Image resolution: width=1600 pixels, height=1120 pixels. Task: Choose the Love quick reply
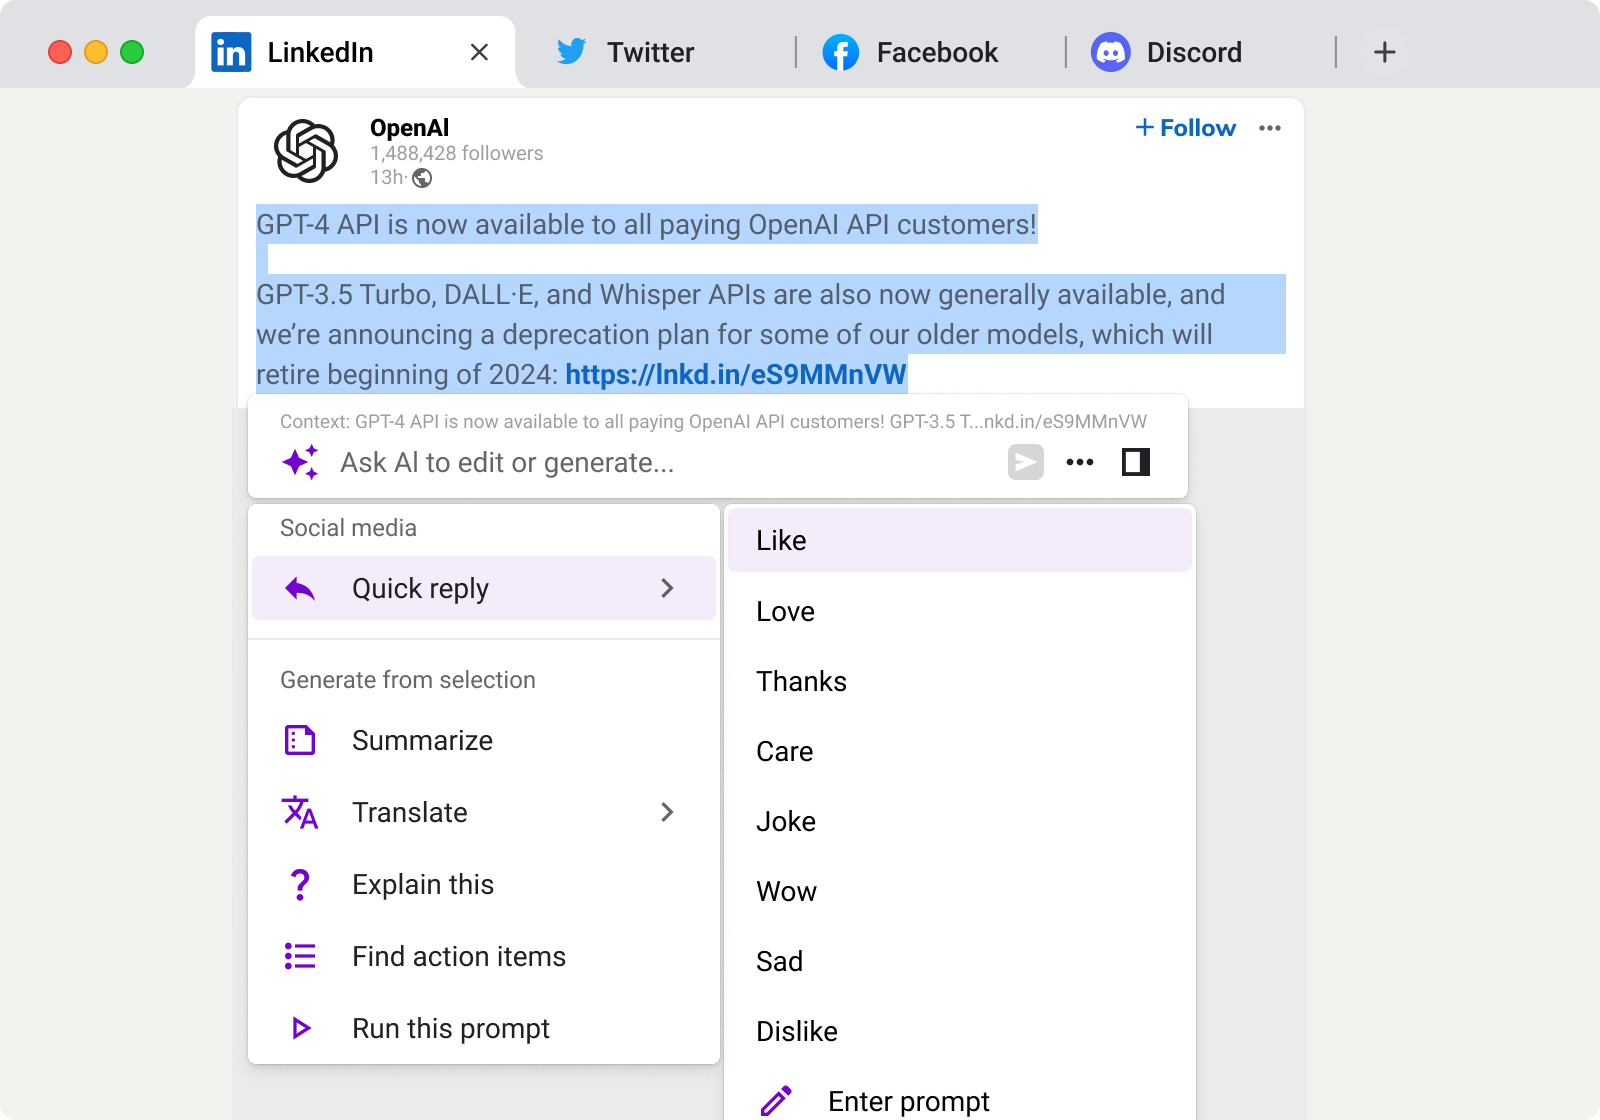tap(960, 611)
